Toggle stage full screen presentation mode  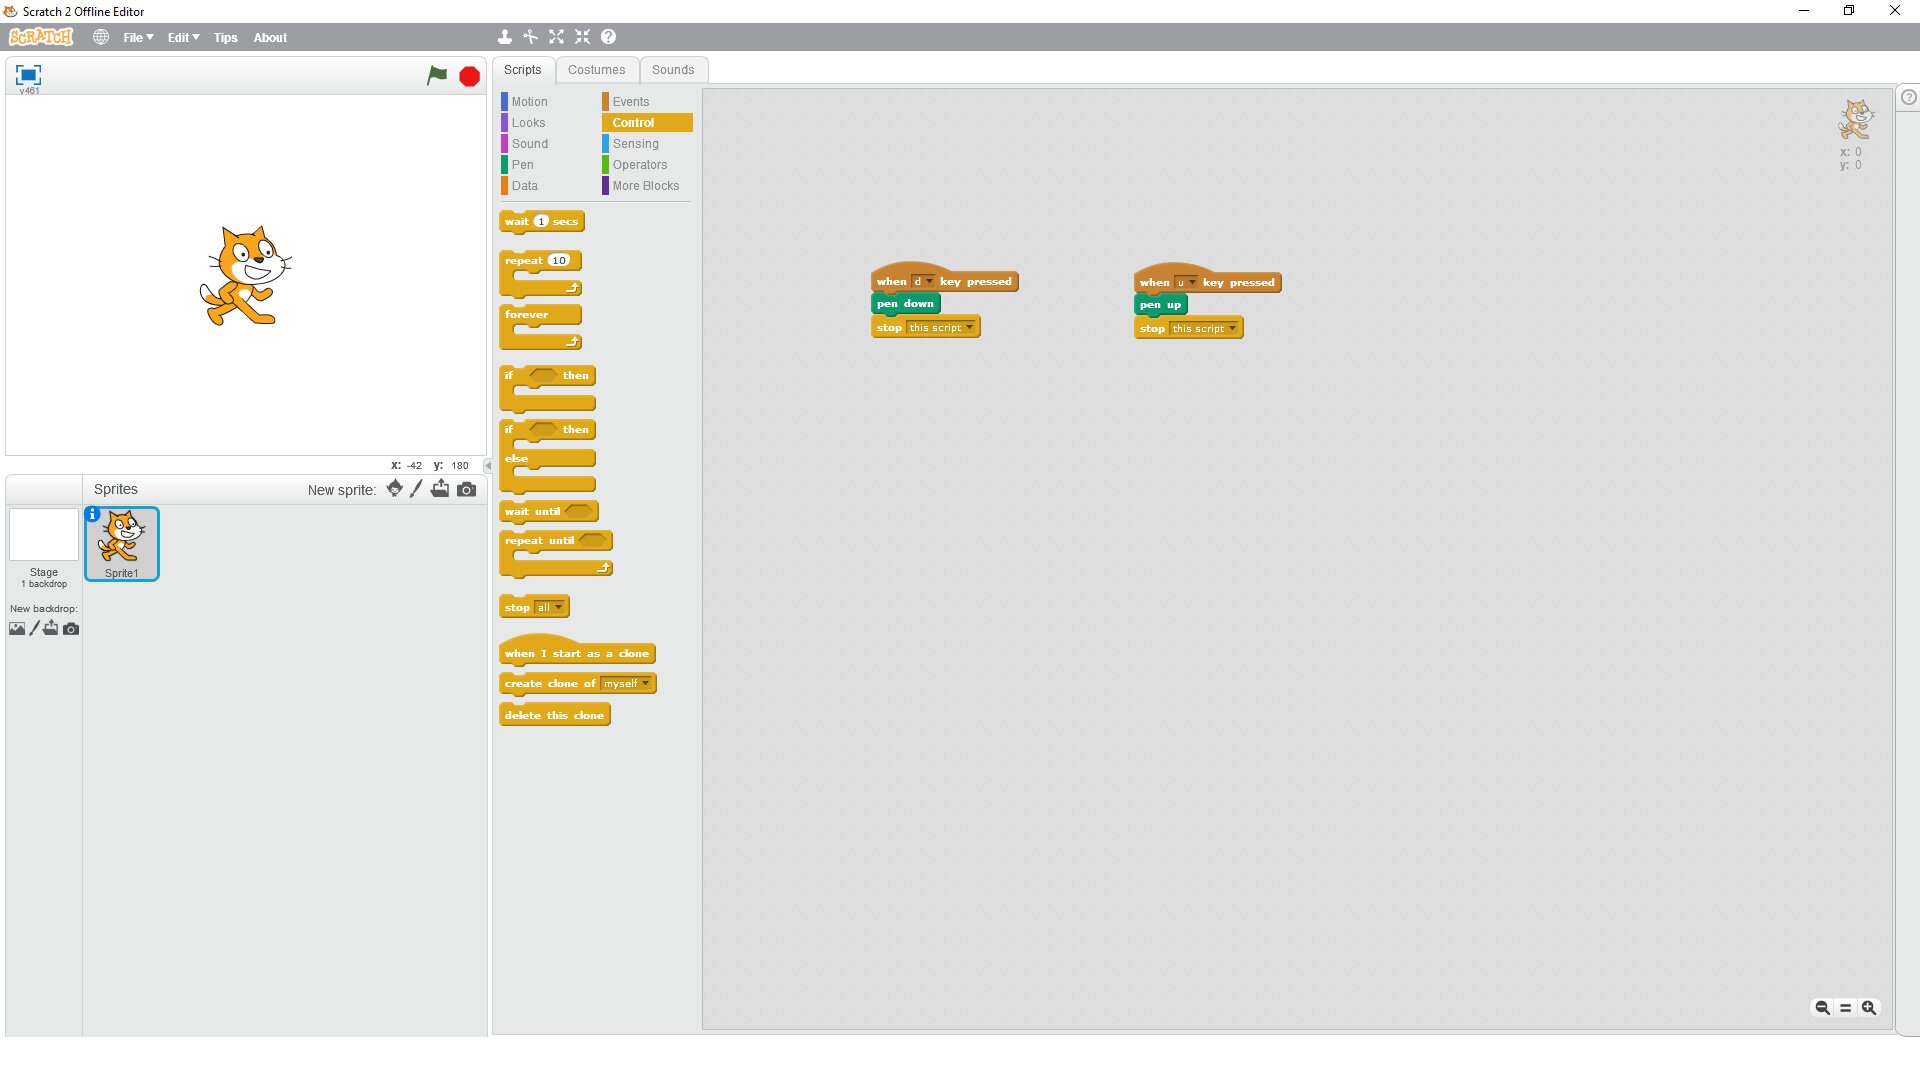(28, 75)
